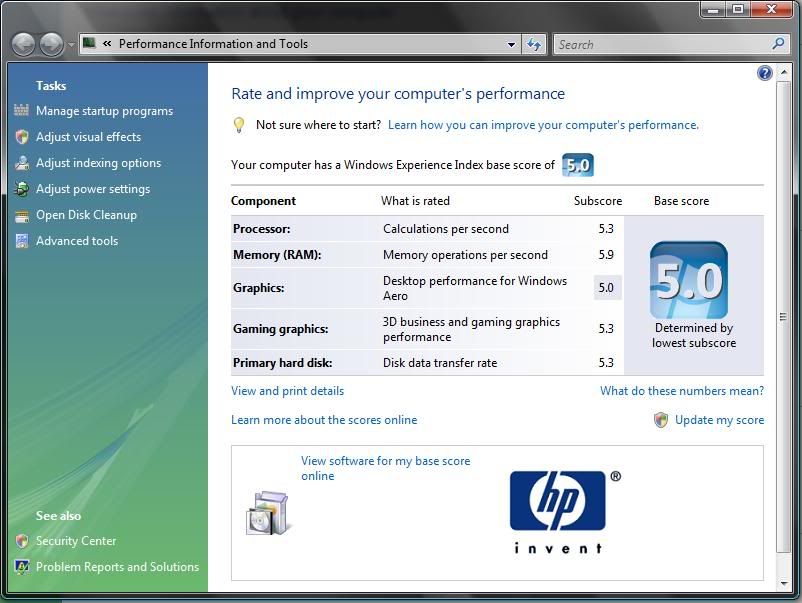Open Adjust indexing options

tap(98, 163)
